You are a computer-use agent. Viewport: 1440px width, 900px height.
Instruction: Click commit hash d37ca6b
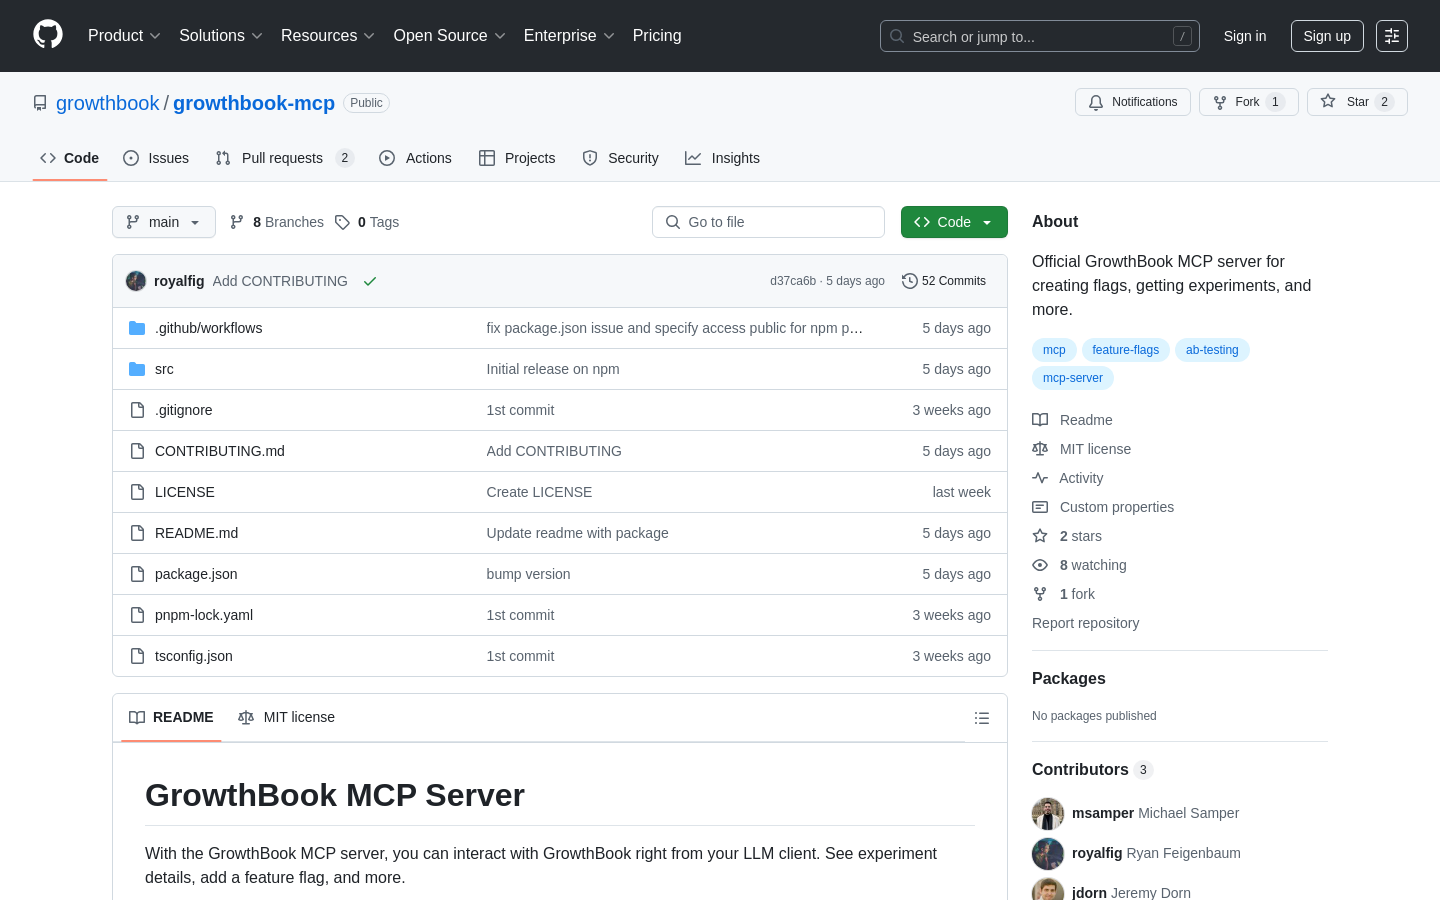[793, 281]
